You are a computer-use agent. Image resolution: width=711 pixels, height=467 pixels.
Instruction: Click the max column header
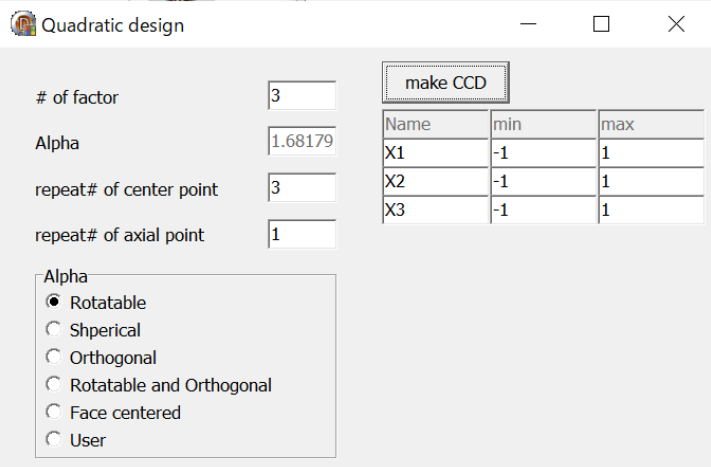pos(651,124)
